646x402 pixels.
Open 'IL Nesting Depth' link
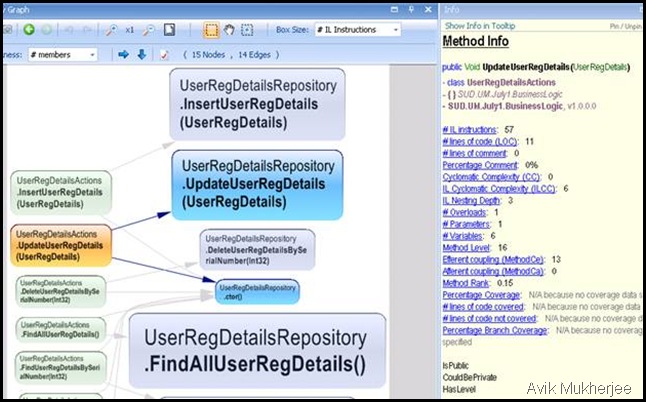tap(471, 201)
